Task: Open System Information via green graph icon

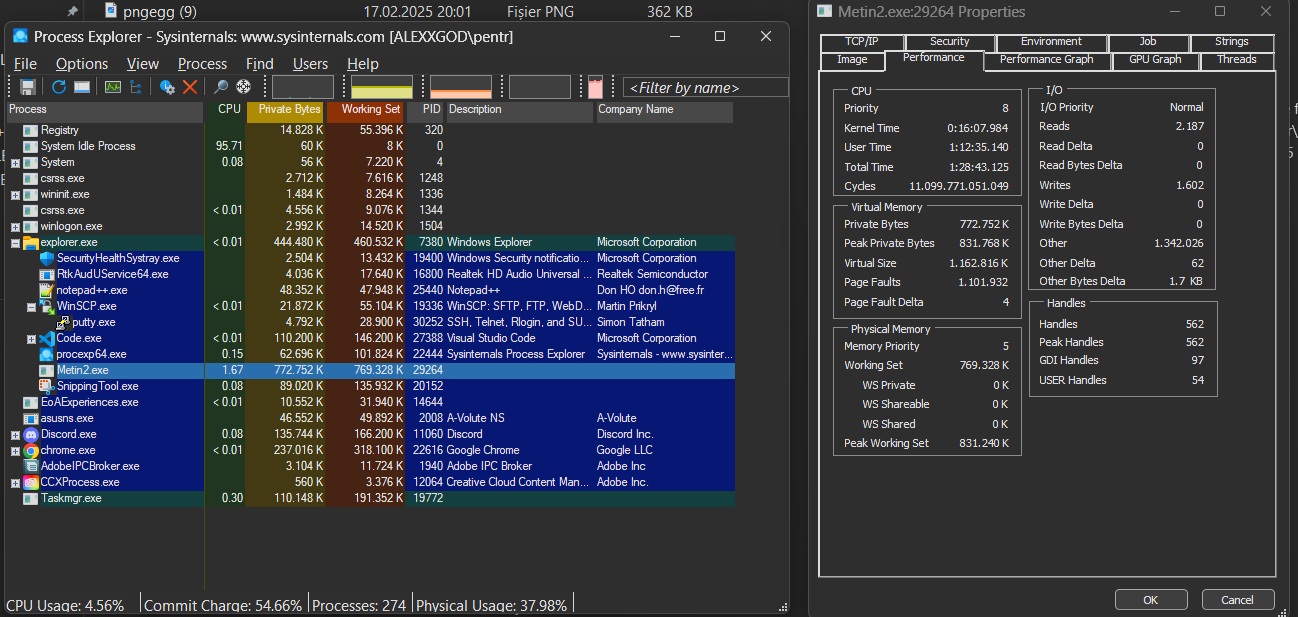Action: pos(113,88)
